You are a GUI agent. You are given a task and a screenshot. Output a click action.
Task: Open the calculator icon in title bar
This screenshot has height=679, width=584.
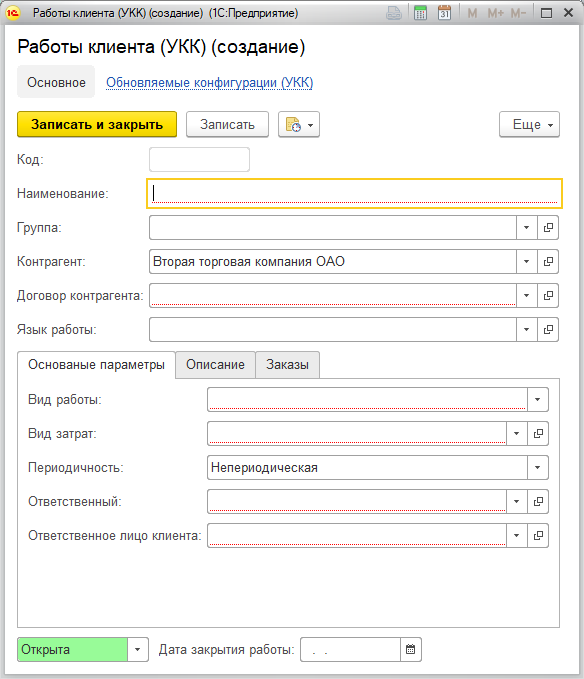(x=420, y=13)
